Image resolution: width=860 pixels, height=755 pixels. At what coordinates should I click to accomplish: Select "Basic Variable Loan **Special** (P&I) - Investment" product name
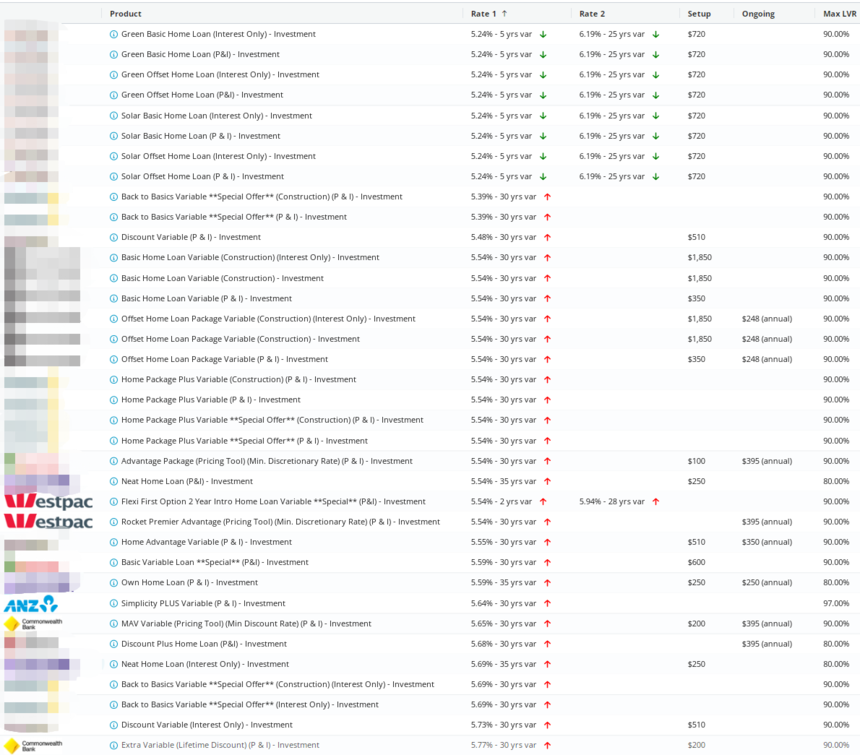click(x=214, y=563)
